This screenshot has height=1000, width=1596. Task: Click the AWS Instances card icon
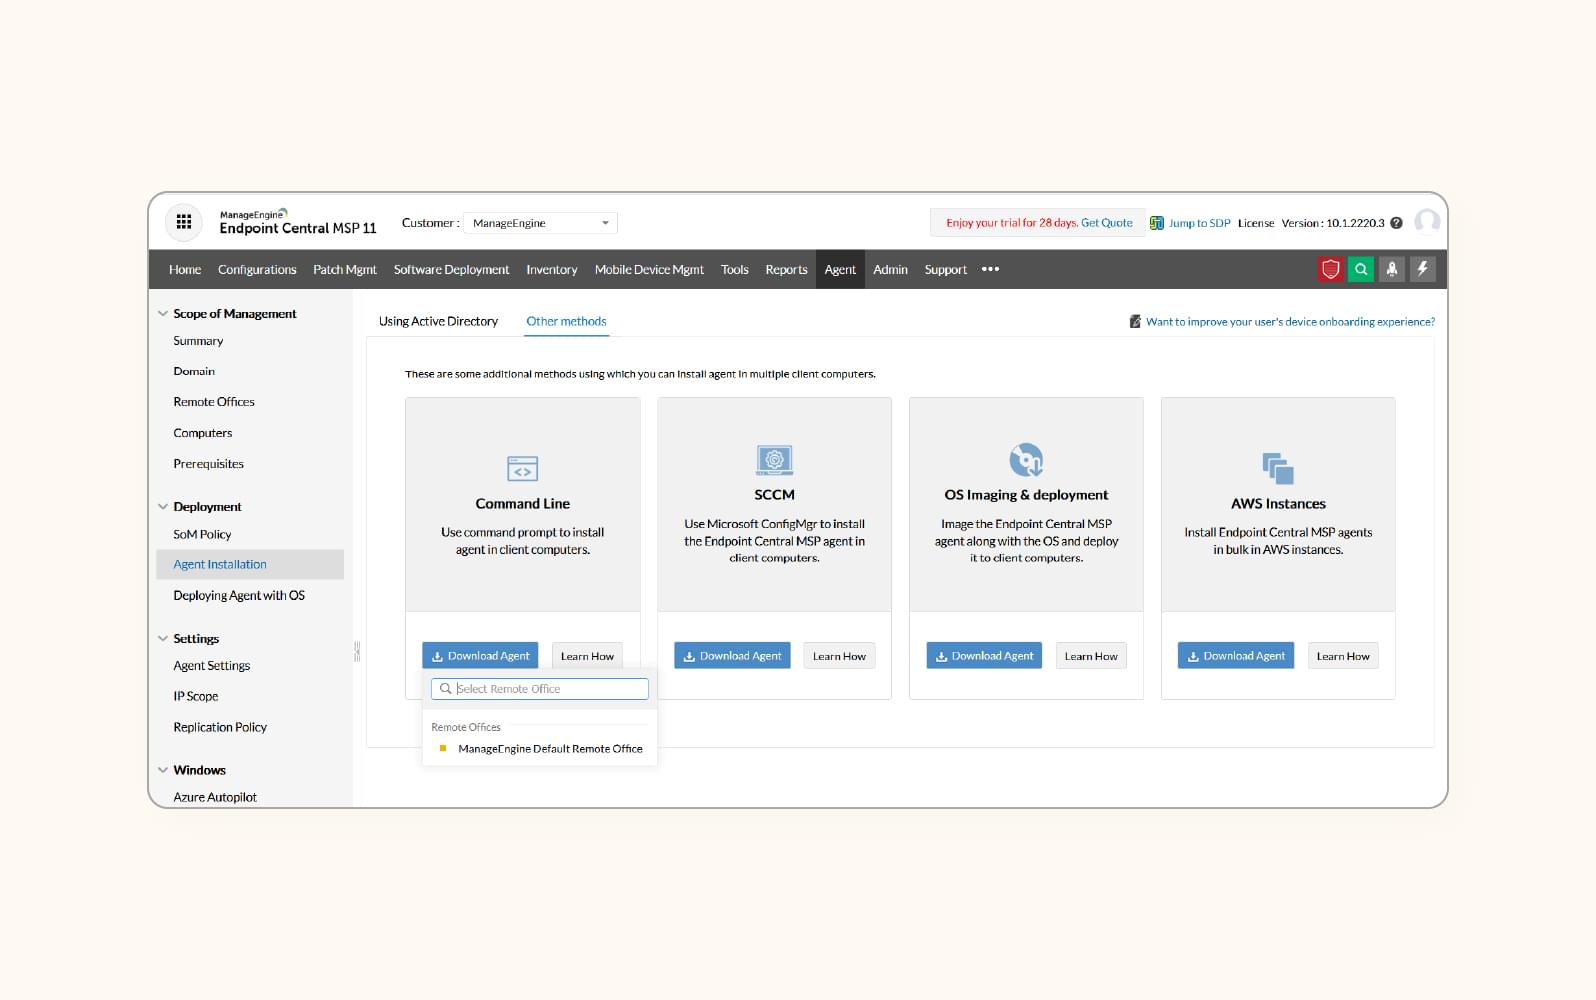click(x=1278, y=468)
